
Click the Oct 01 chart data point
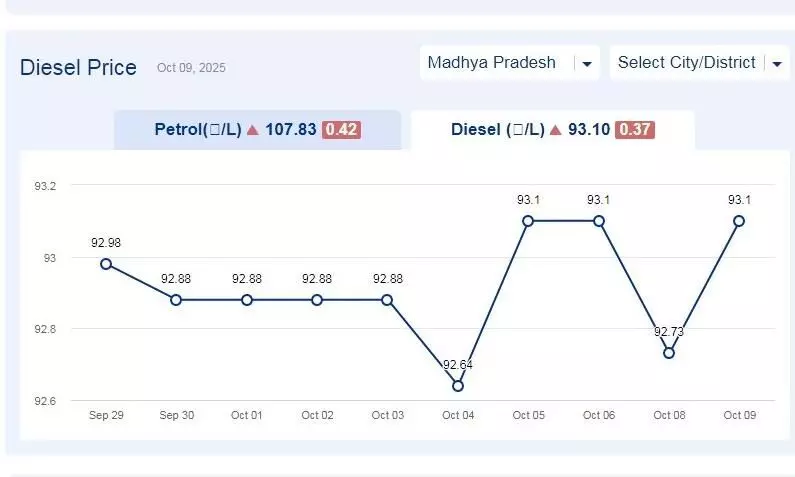point(247,300)
